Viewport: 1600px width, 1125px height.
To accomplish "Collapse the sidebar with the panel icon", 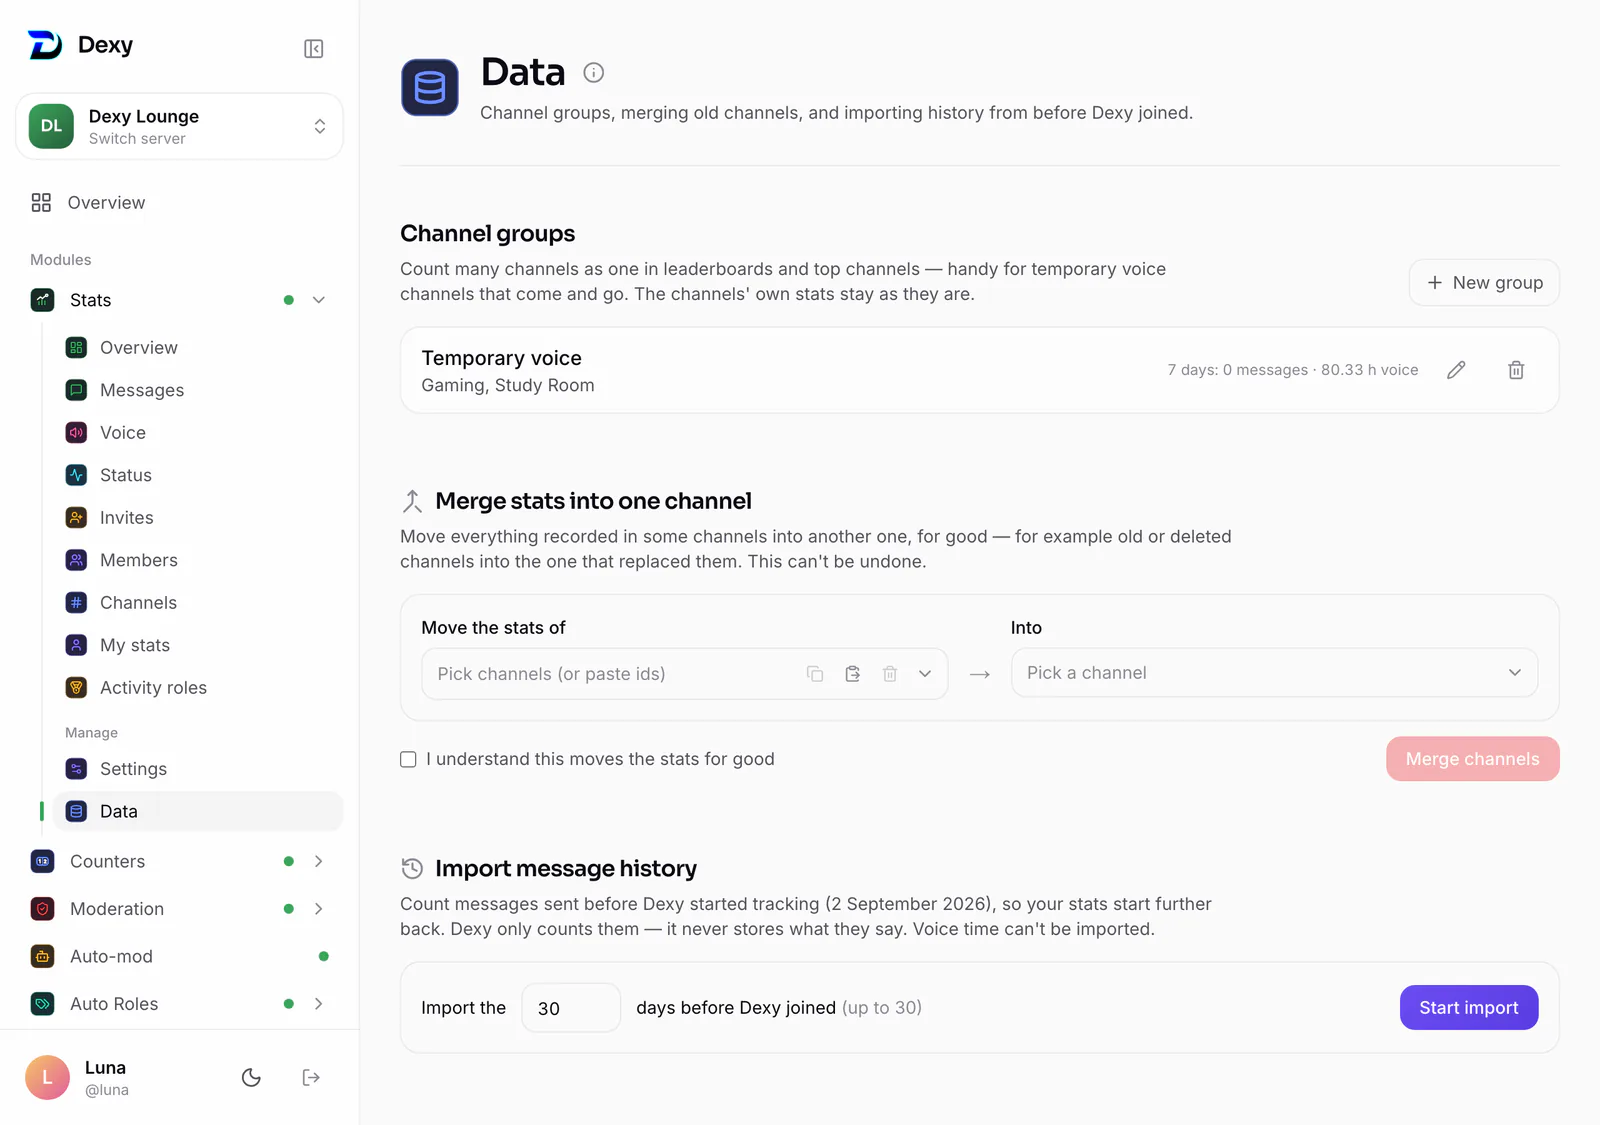I will point(313,49).
